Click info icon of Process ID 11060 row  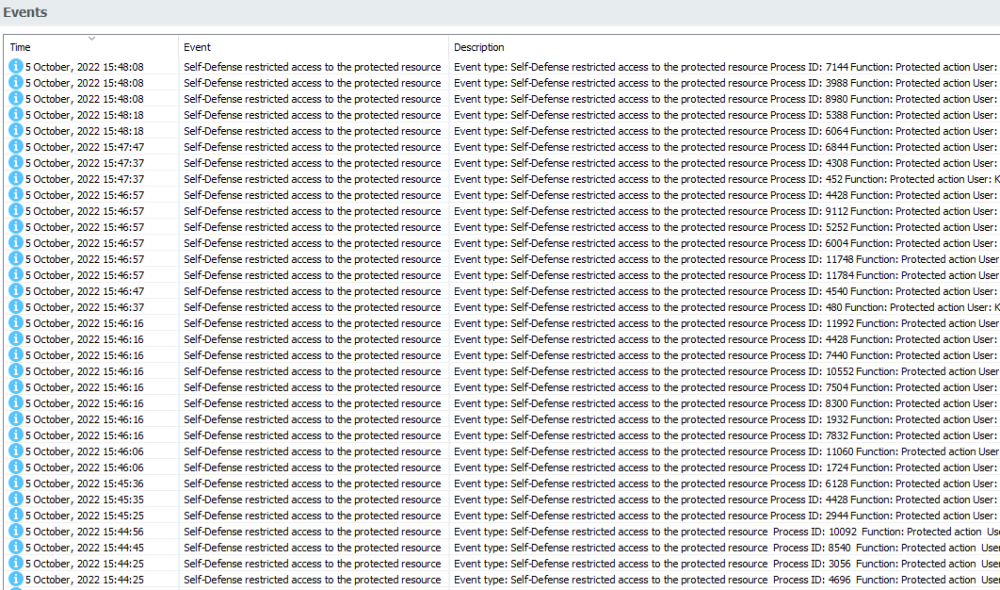16,451
